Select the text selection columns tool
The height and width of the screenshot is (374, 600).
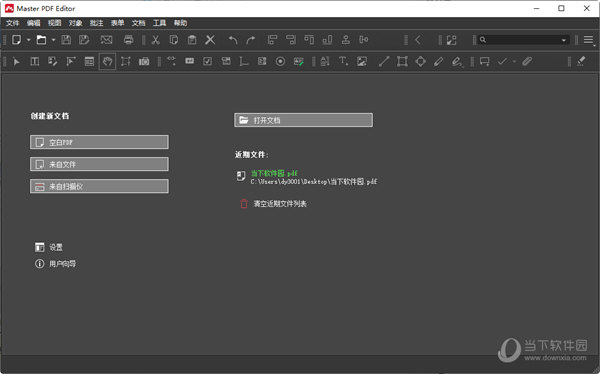[34, 62]
